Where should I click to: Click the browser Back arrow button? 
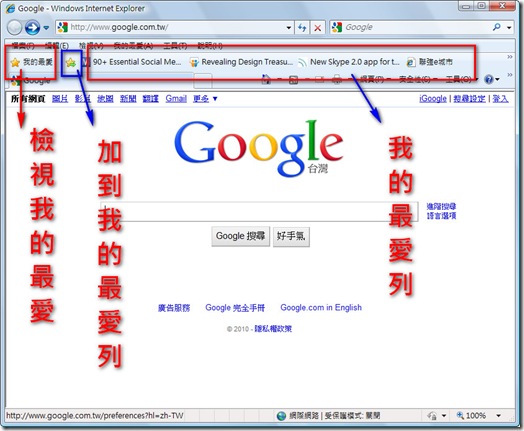click(x=14, y=28)
